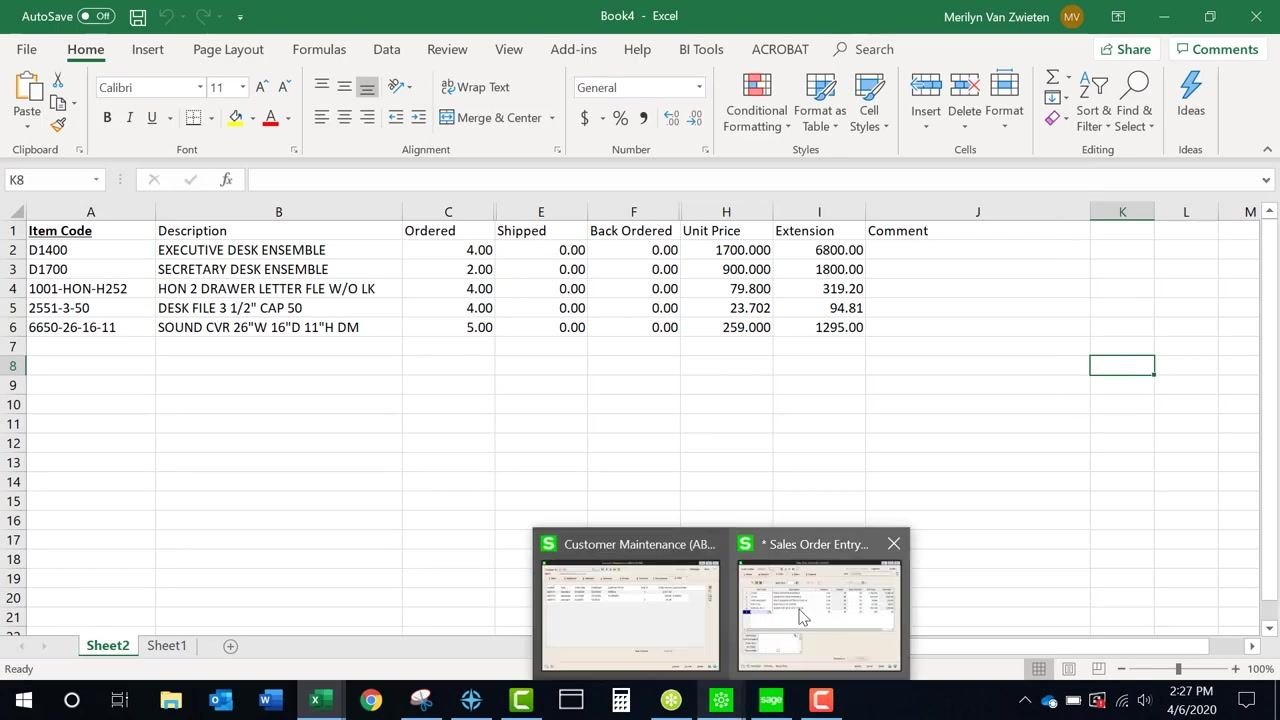Save the workbook using the floppy disk icon
This screenshot has height=720, width=1280.
pyautogui.click(x=138, y=17)
